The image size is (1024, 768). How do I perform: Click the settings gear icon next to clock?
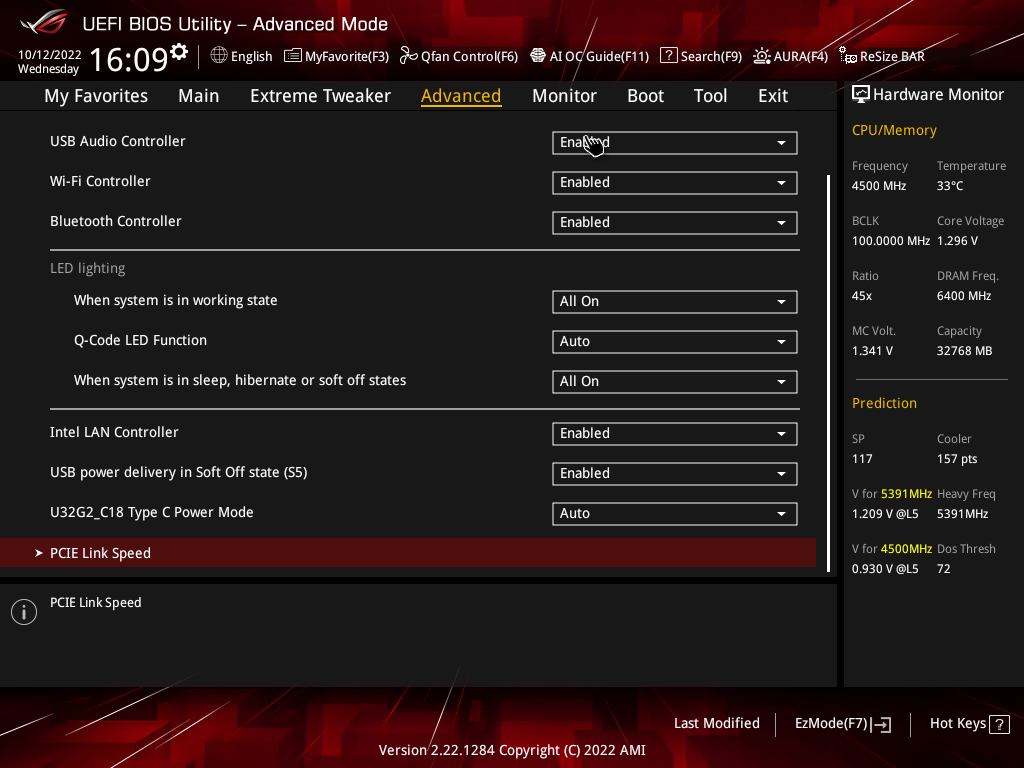tap(178, 52)
